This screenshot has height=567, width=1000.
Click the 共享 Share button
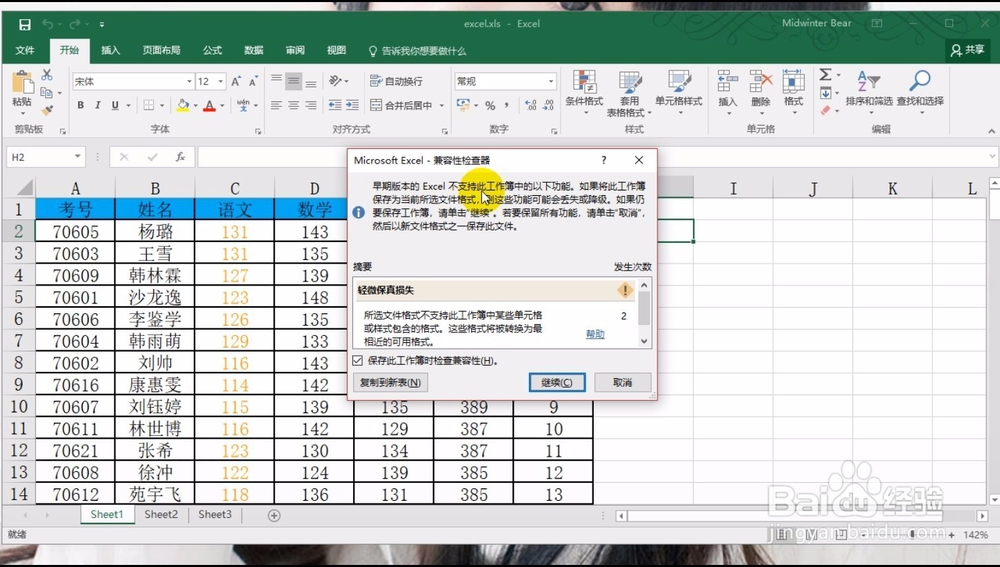[x=967, y=50]
